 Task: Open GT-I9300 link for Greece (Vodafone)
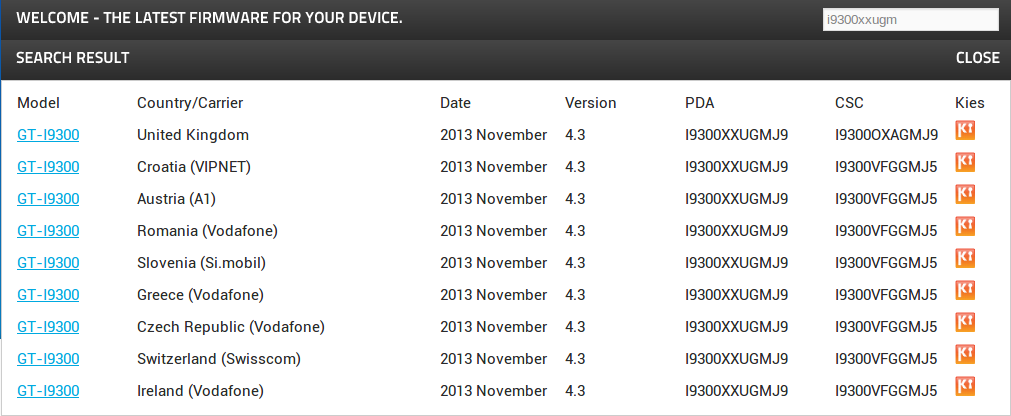[48, 295]
